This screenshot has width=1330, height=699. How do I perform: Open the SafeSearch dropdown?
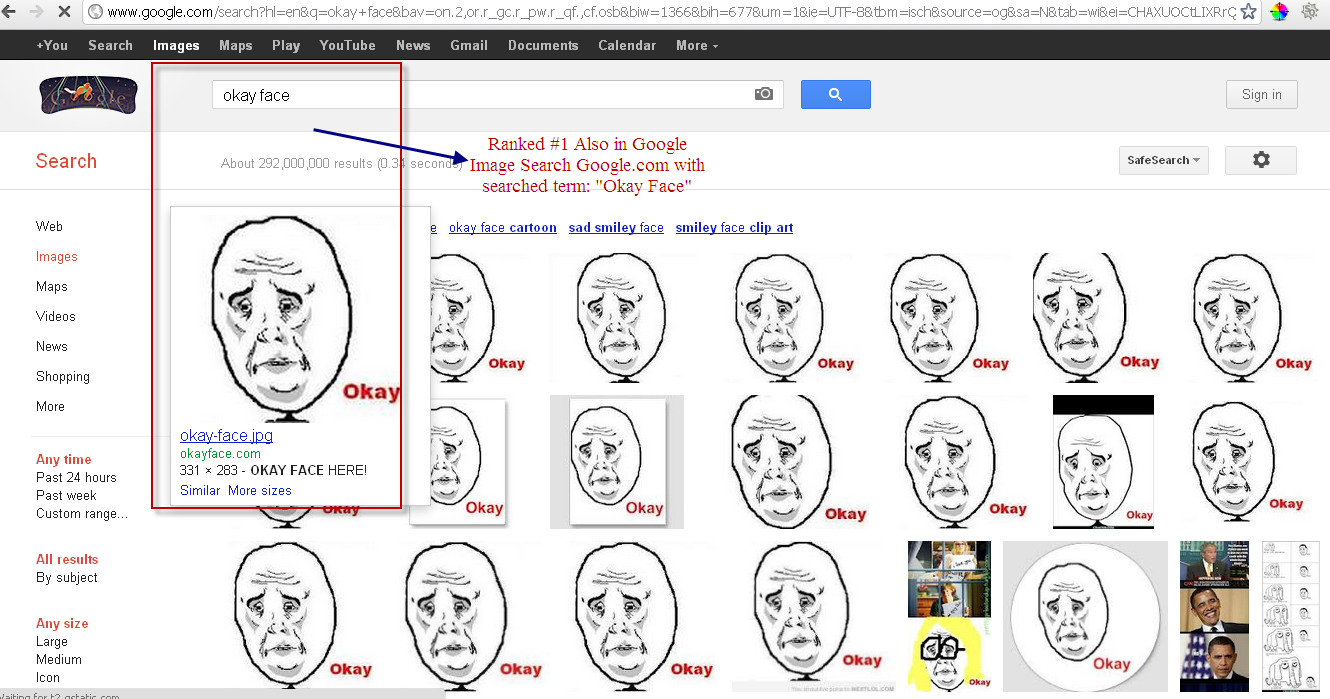tap(1164, 160)
